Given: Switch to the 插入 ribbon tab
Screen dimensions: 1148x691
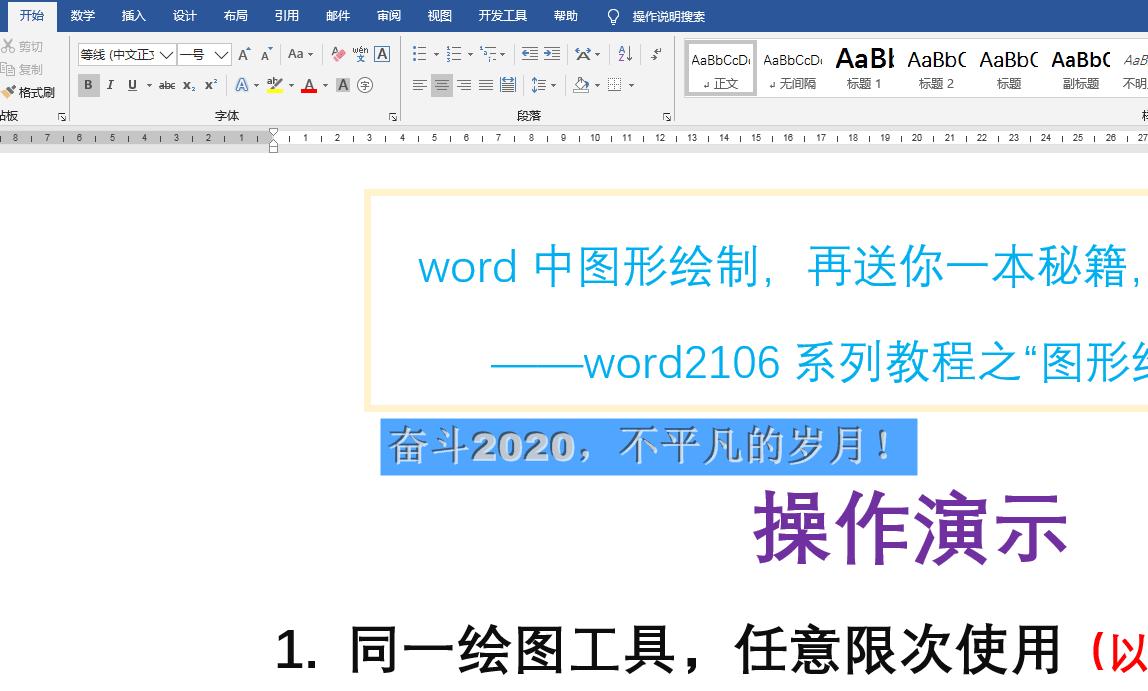Looking at the screenshot, I should pyautogui.click(x=133, y=16).
